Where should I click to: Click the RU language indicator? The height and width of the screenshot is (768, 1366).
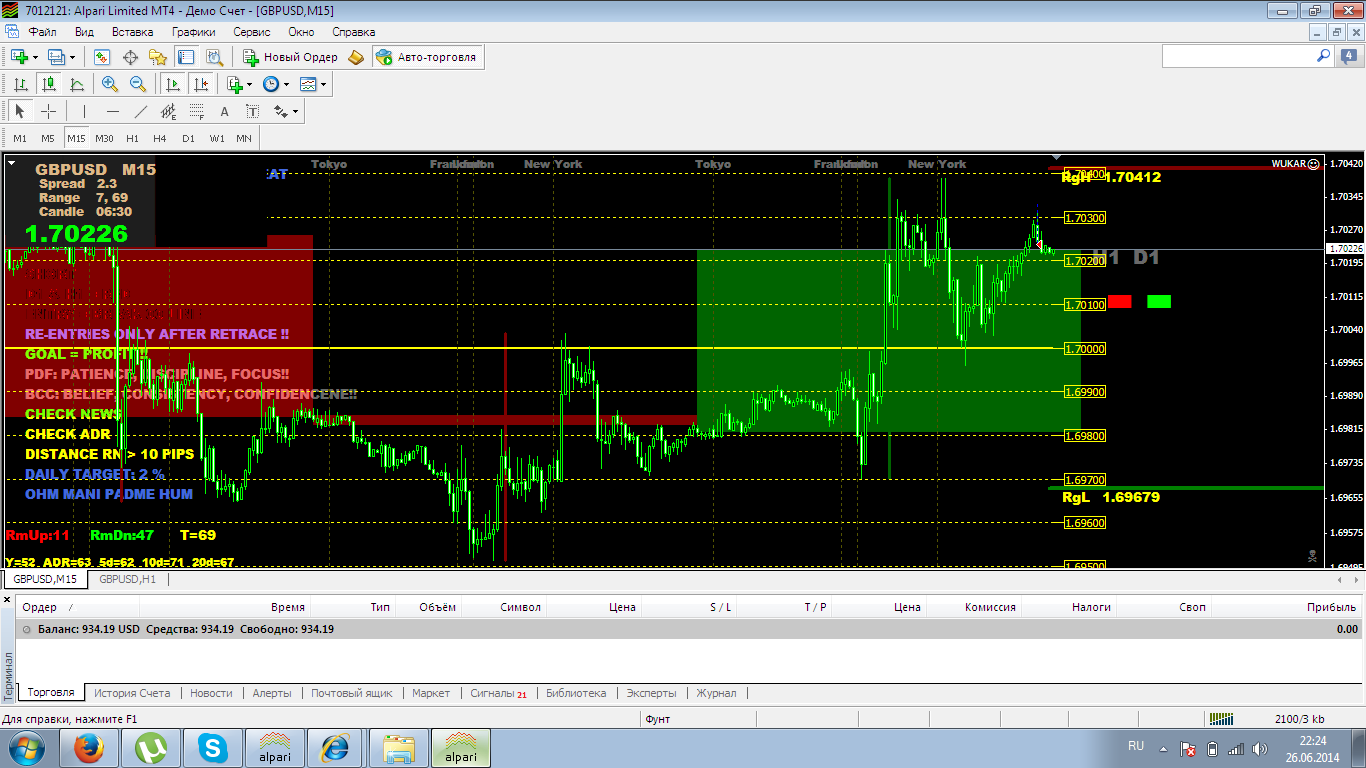coord(1136,746)
